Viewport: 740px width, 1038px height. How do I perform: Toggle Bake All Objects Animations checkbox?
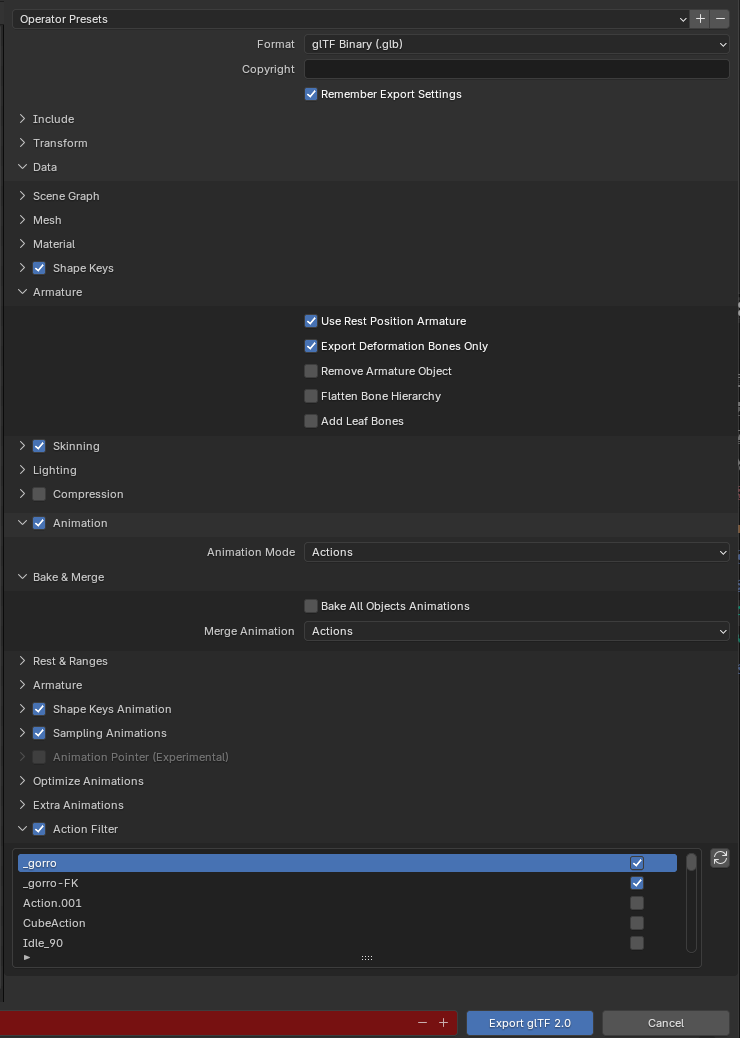coord(311,606)
